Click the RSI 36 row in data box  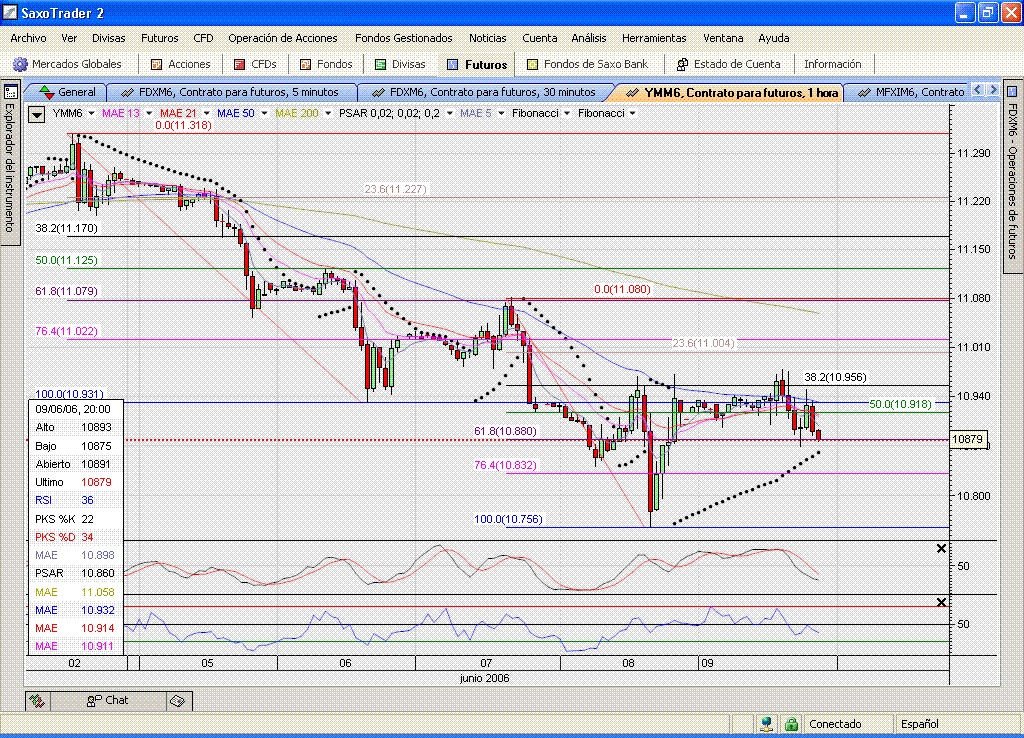75,500
